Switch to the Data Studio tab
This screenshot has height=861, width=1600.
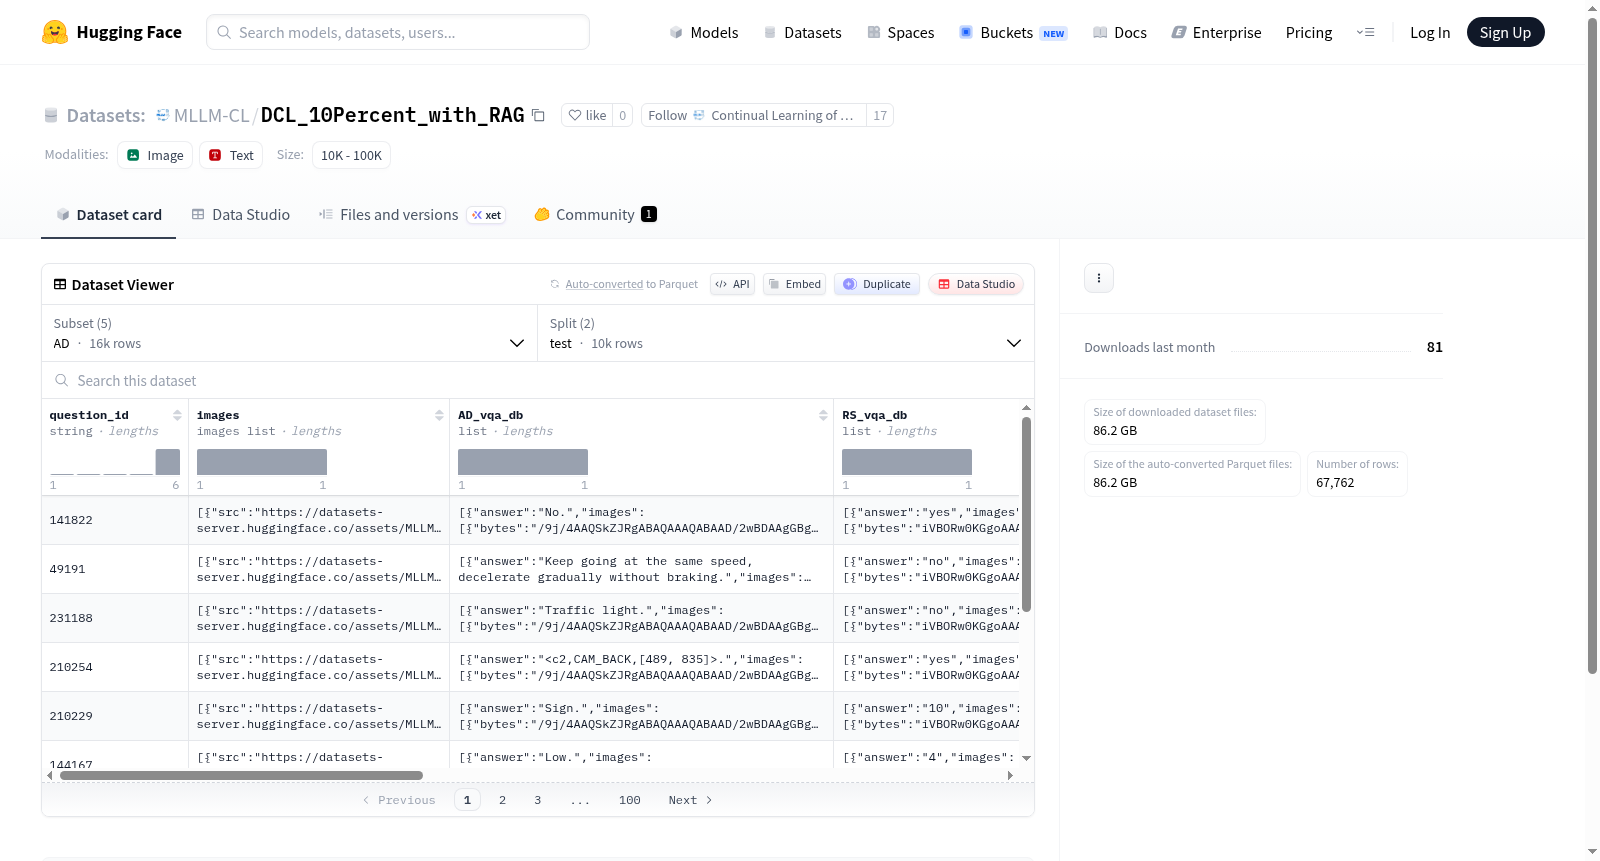pos(241,214)
